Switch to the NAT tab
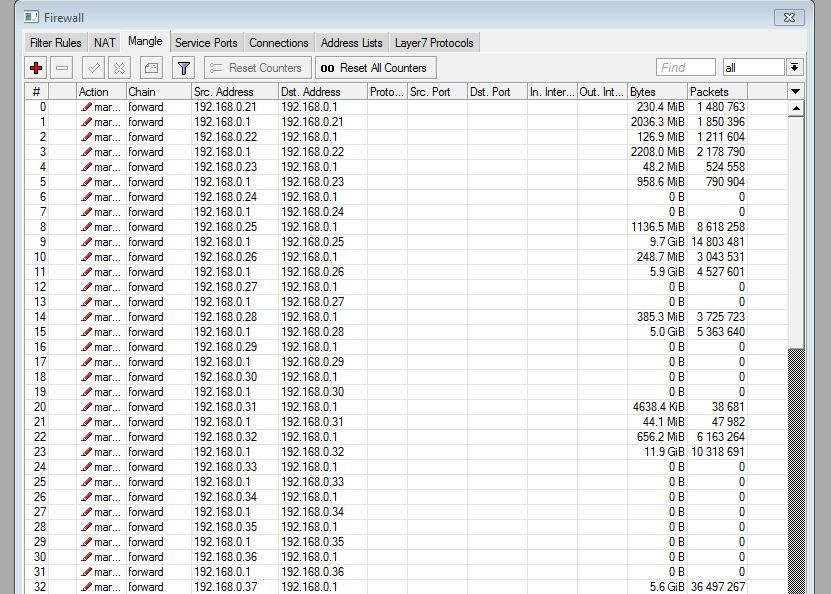Image resolution: width=831 pixels, height=594 pixels. pyautogui.click(x=104, y=43)
